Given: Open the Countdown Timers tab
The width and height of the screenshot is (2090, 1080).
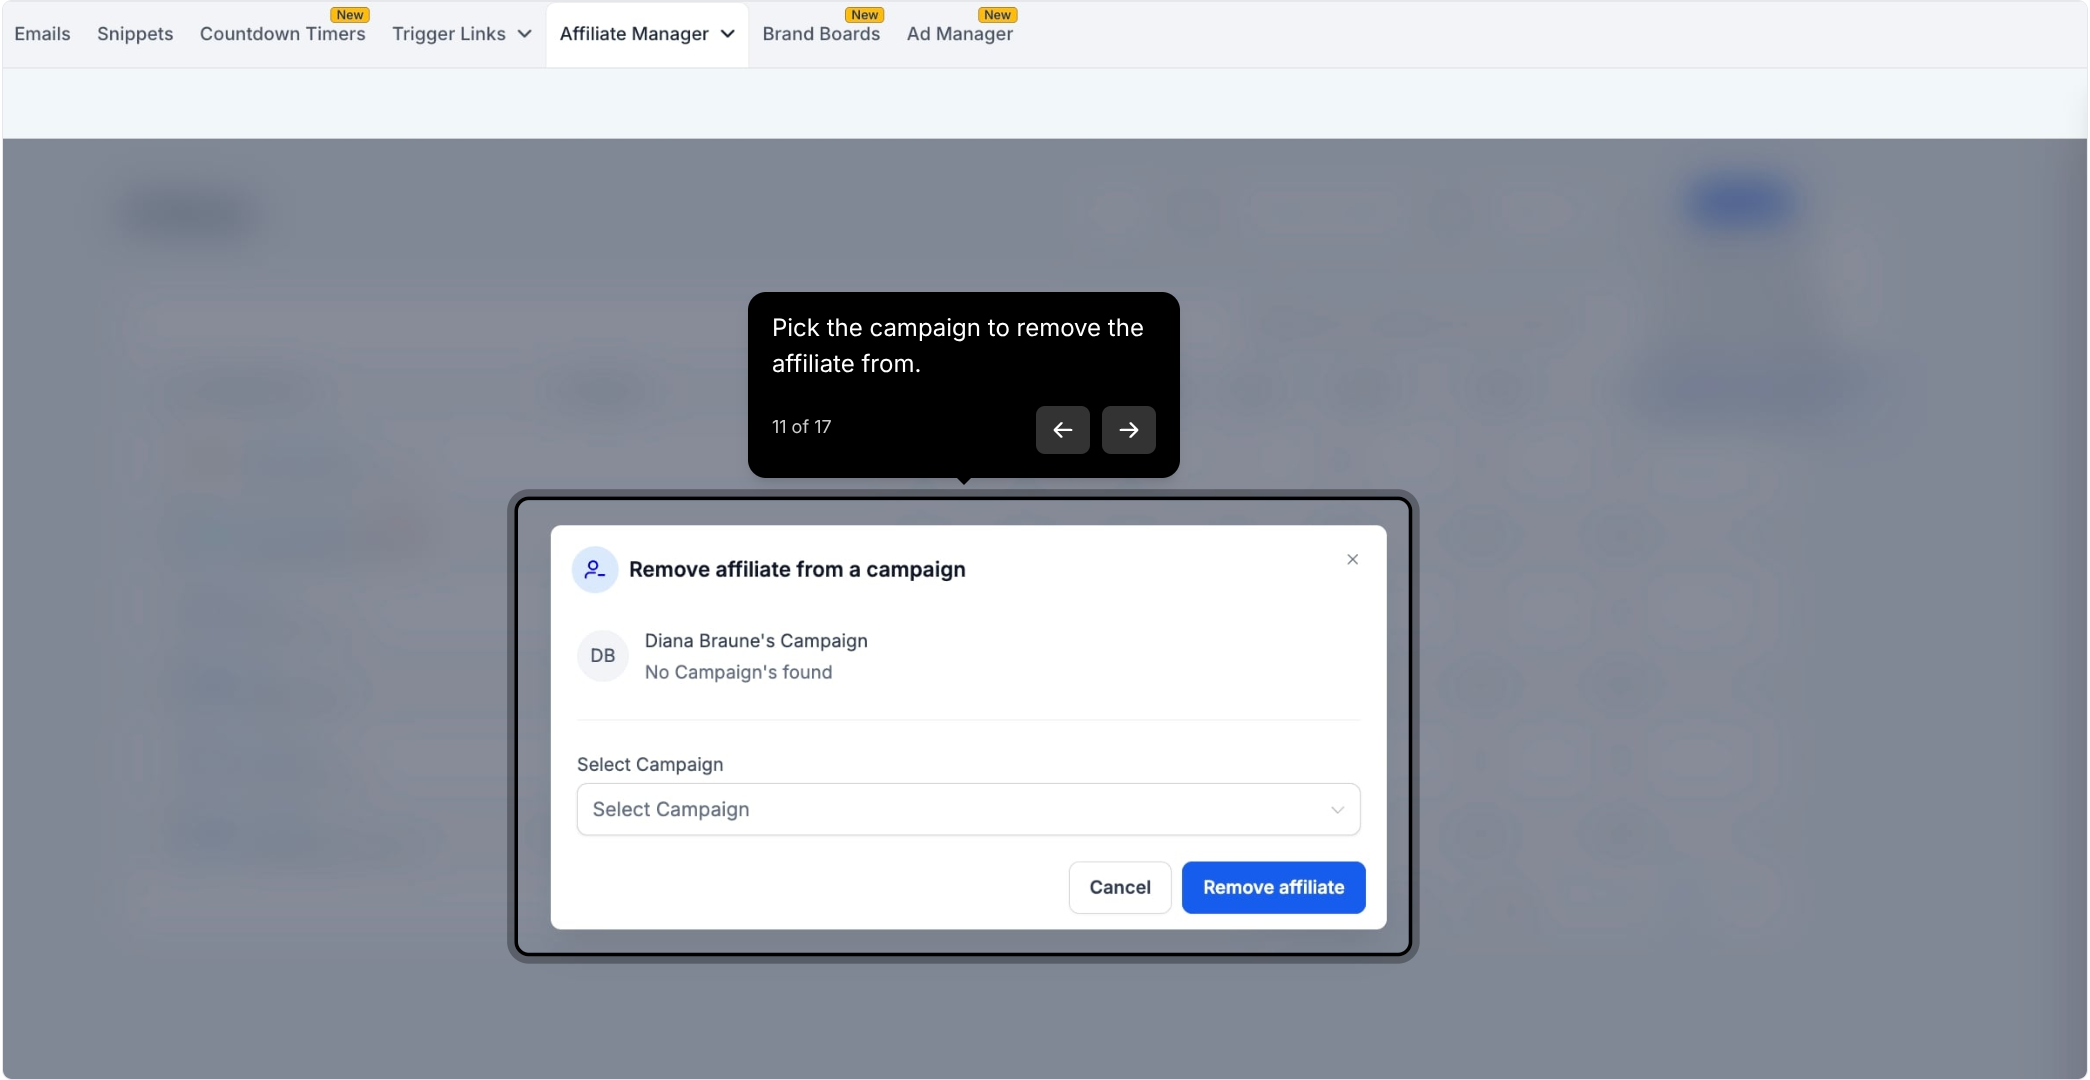Looking at the screenshot, I should (283, 34).
